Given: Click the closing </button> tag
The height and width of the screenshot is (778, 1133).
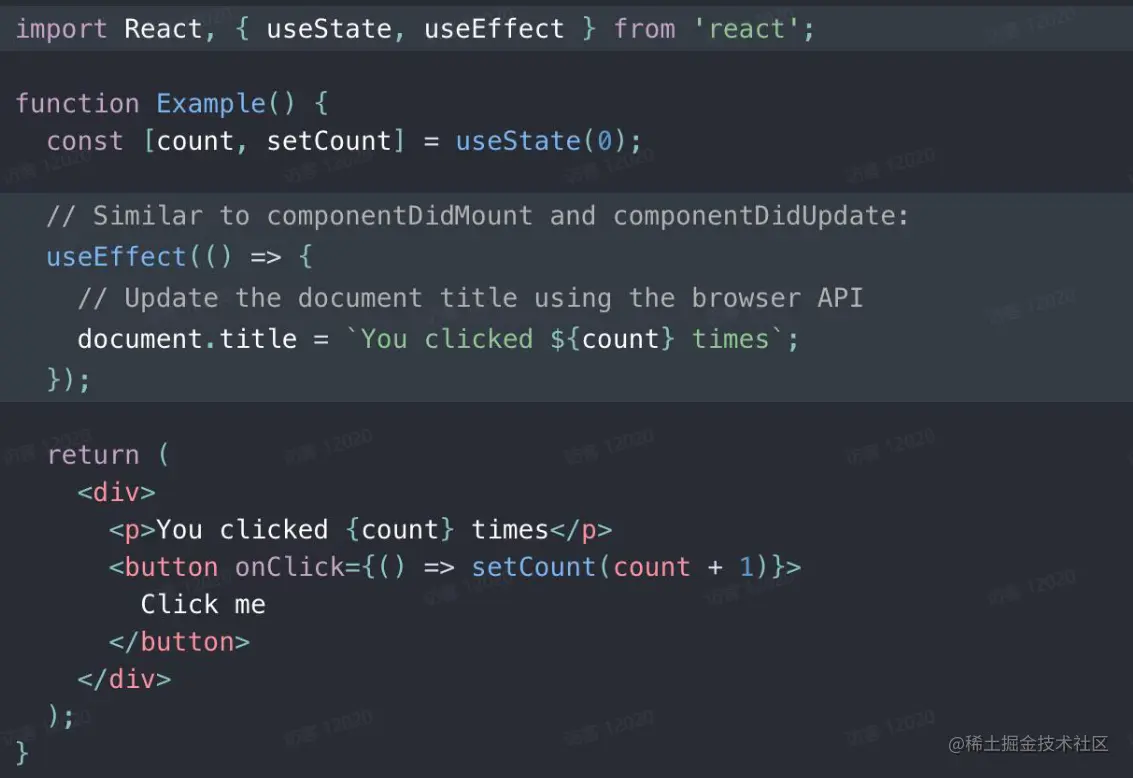Looking at the screenshot, I should (x=179, y=642).
